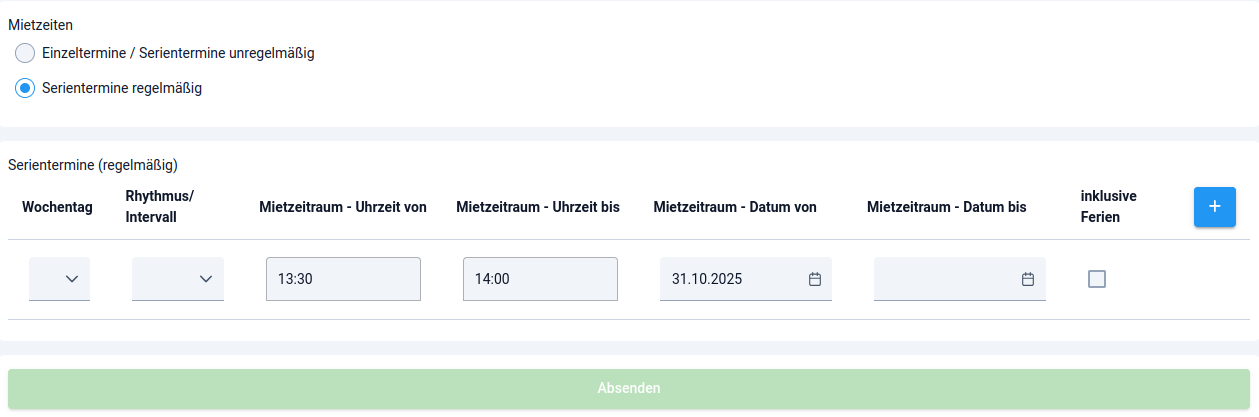Select Einzeltermine / Serientermine unregelmäßig radio option

pos(25,53)
